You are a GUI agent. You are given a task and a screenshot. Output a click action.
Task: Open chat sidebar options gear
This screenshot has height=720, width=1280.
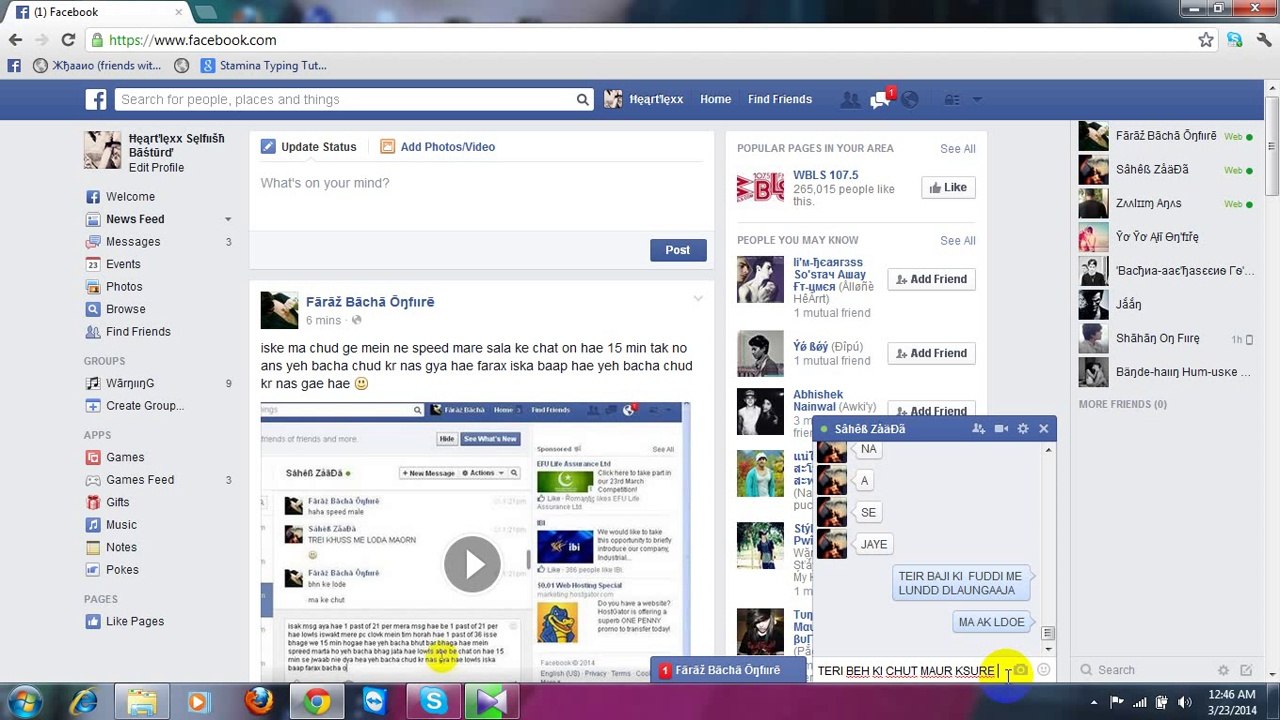(x=1223, y=670)
